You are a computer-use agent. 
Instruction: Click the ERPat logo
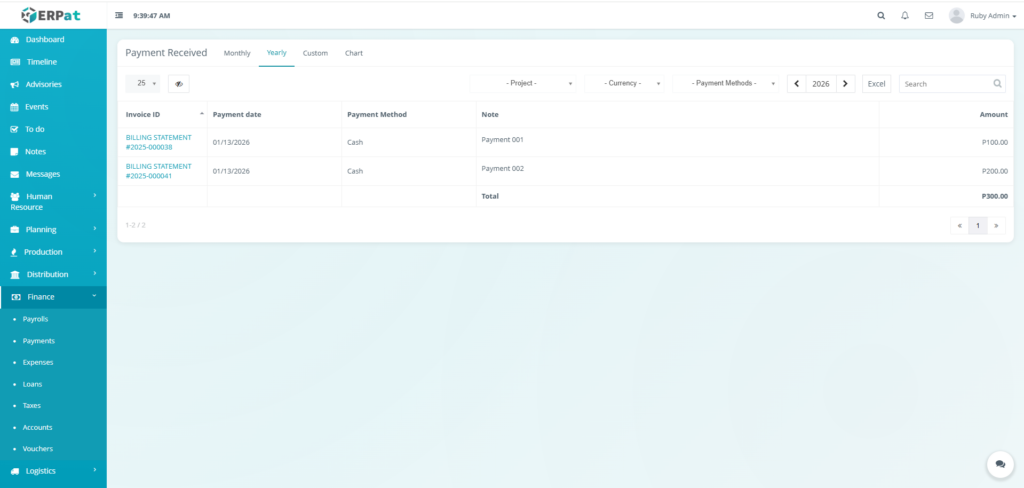pos(53,15)
